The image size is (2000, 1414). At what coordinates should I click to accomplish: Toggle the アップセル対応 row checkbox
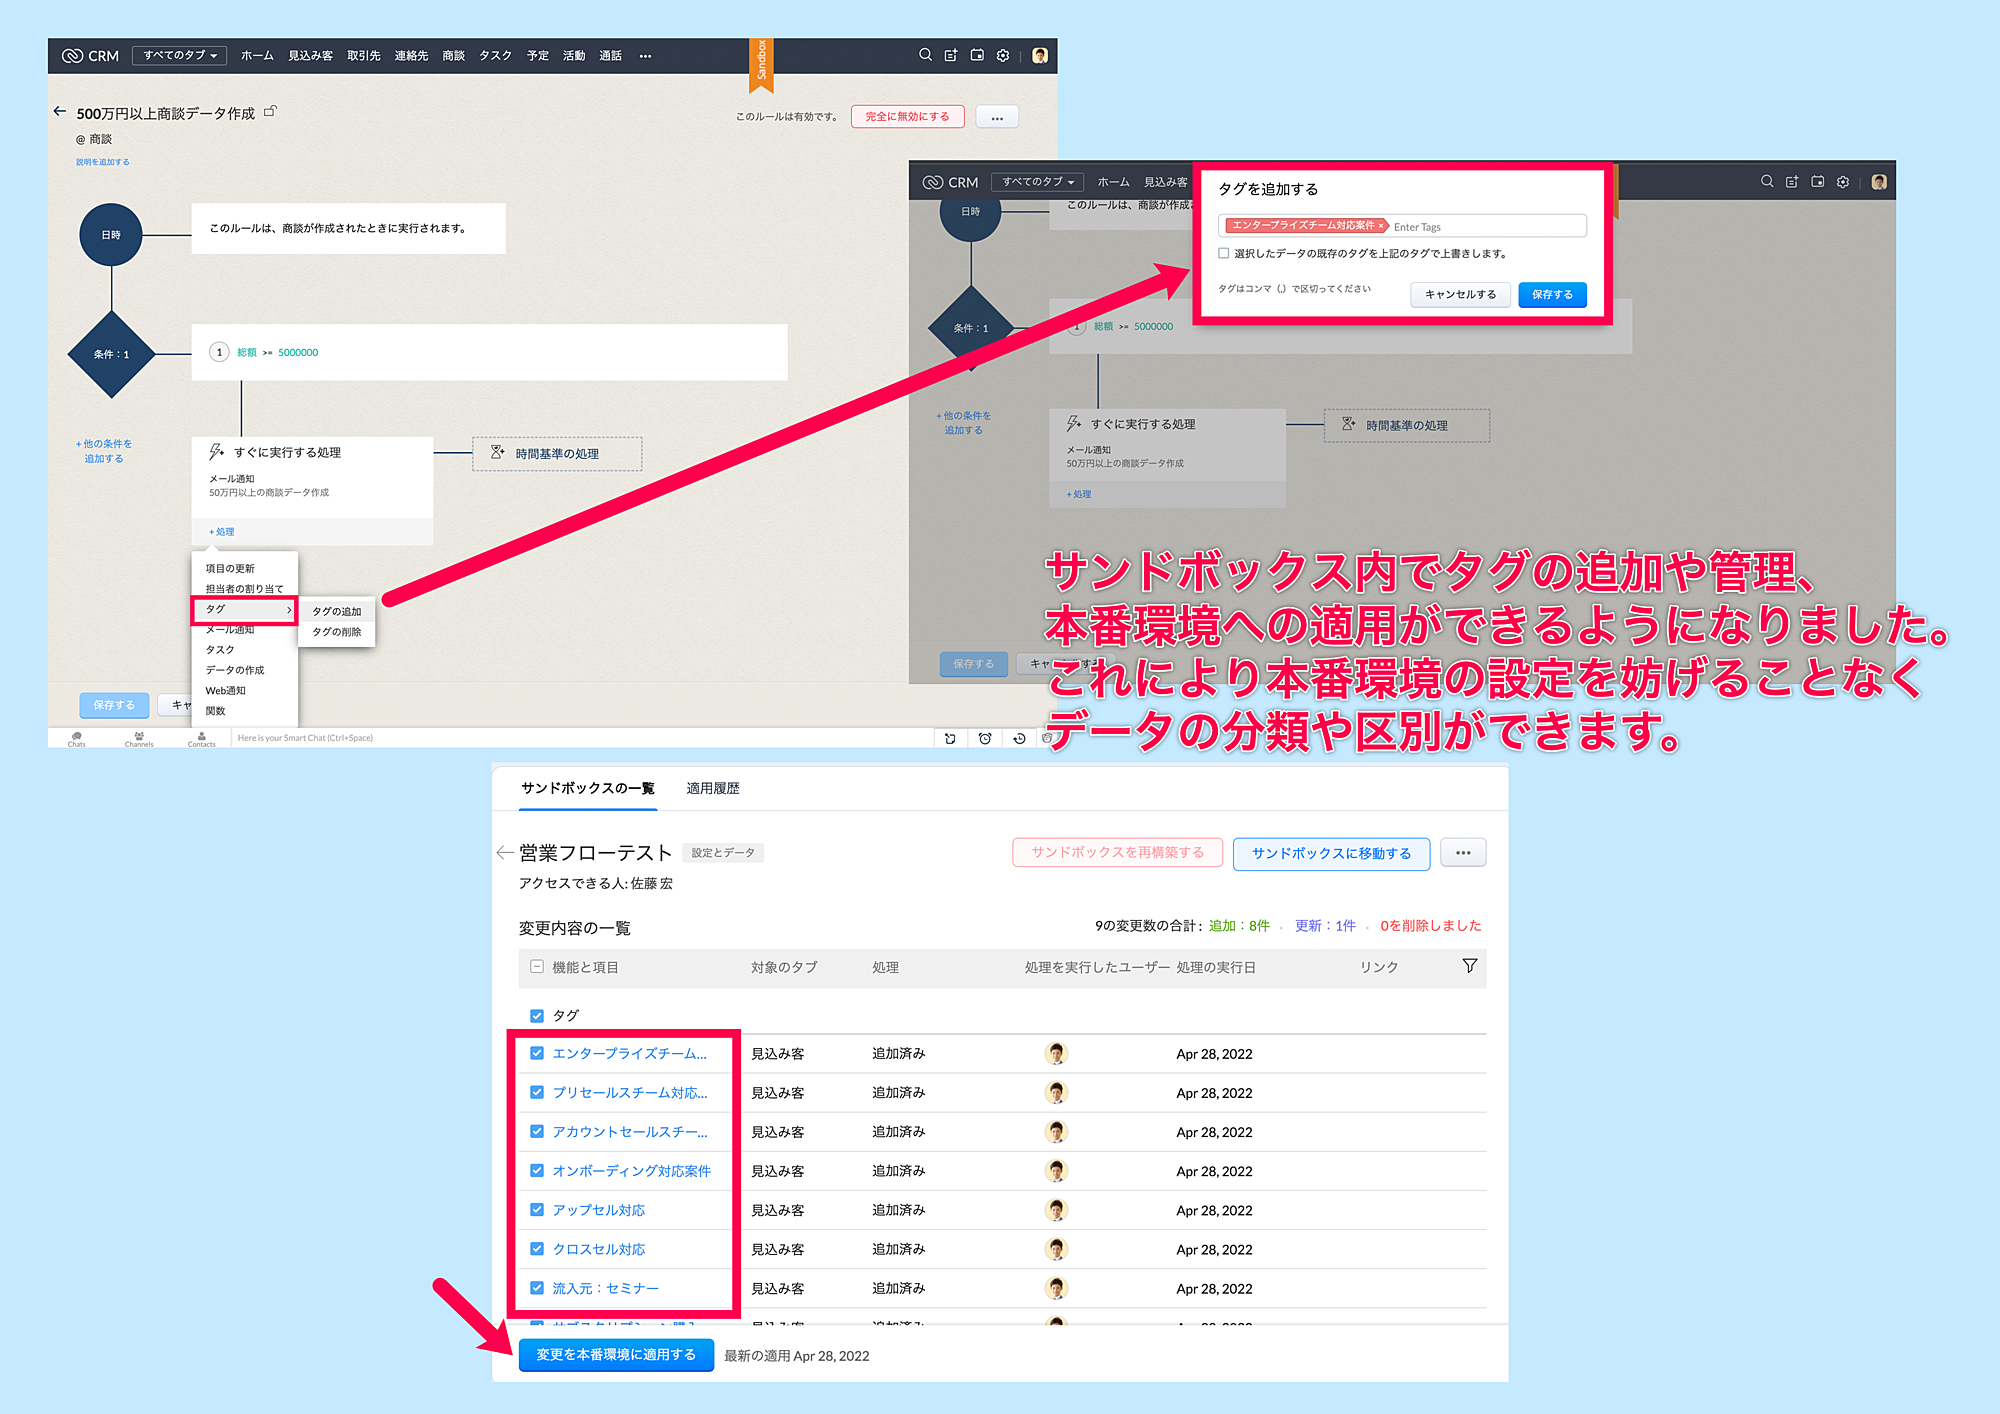(x=537, y=1210)
